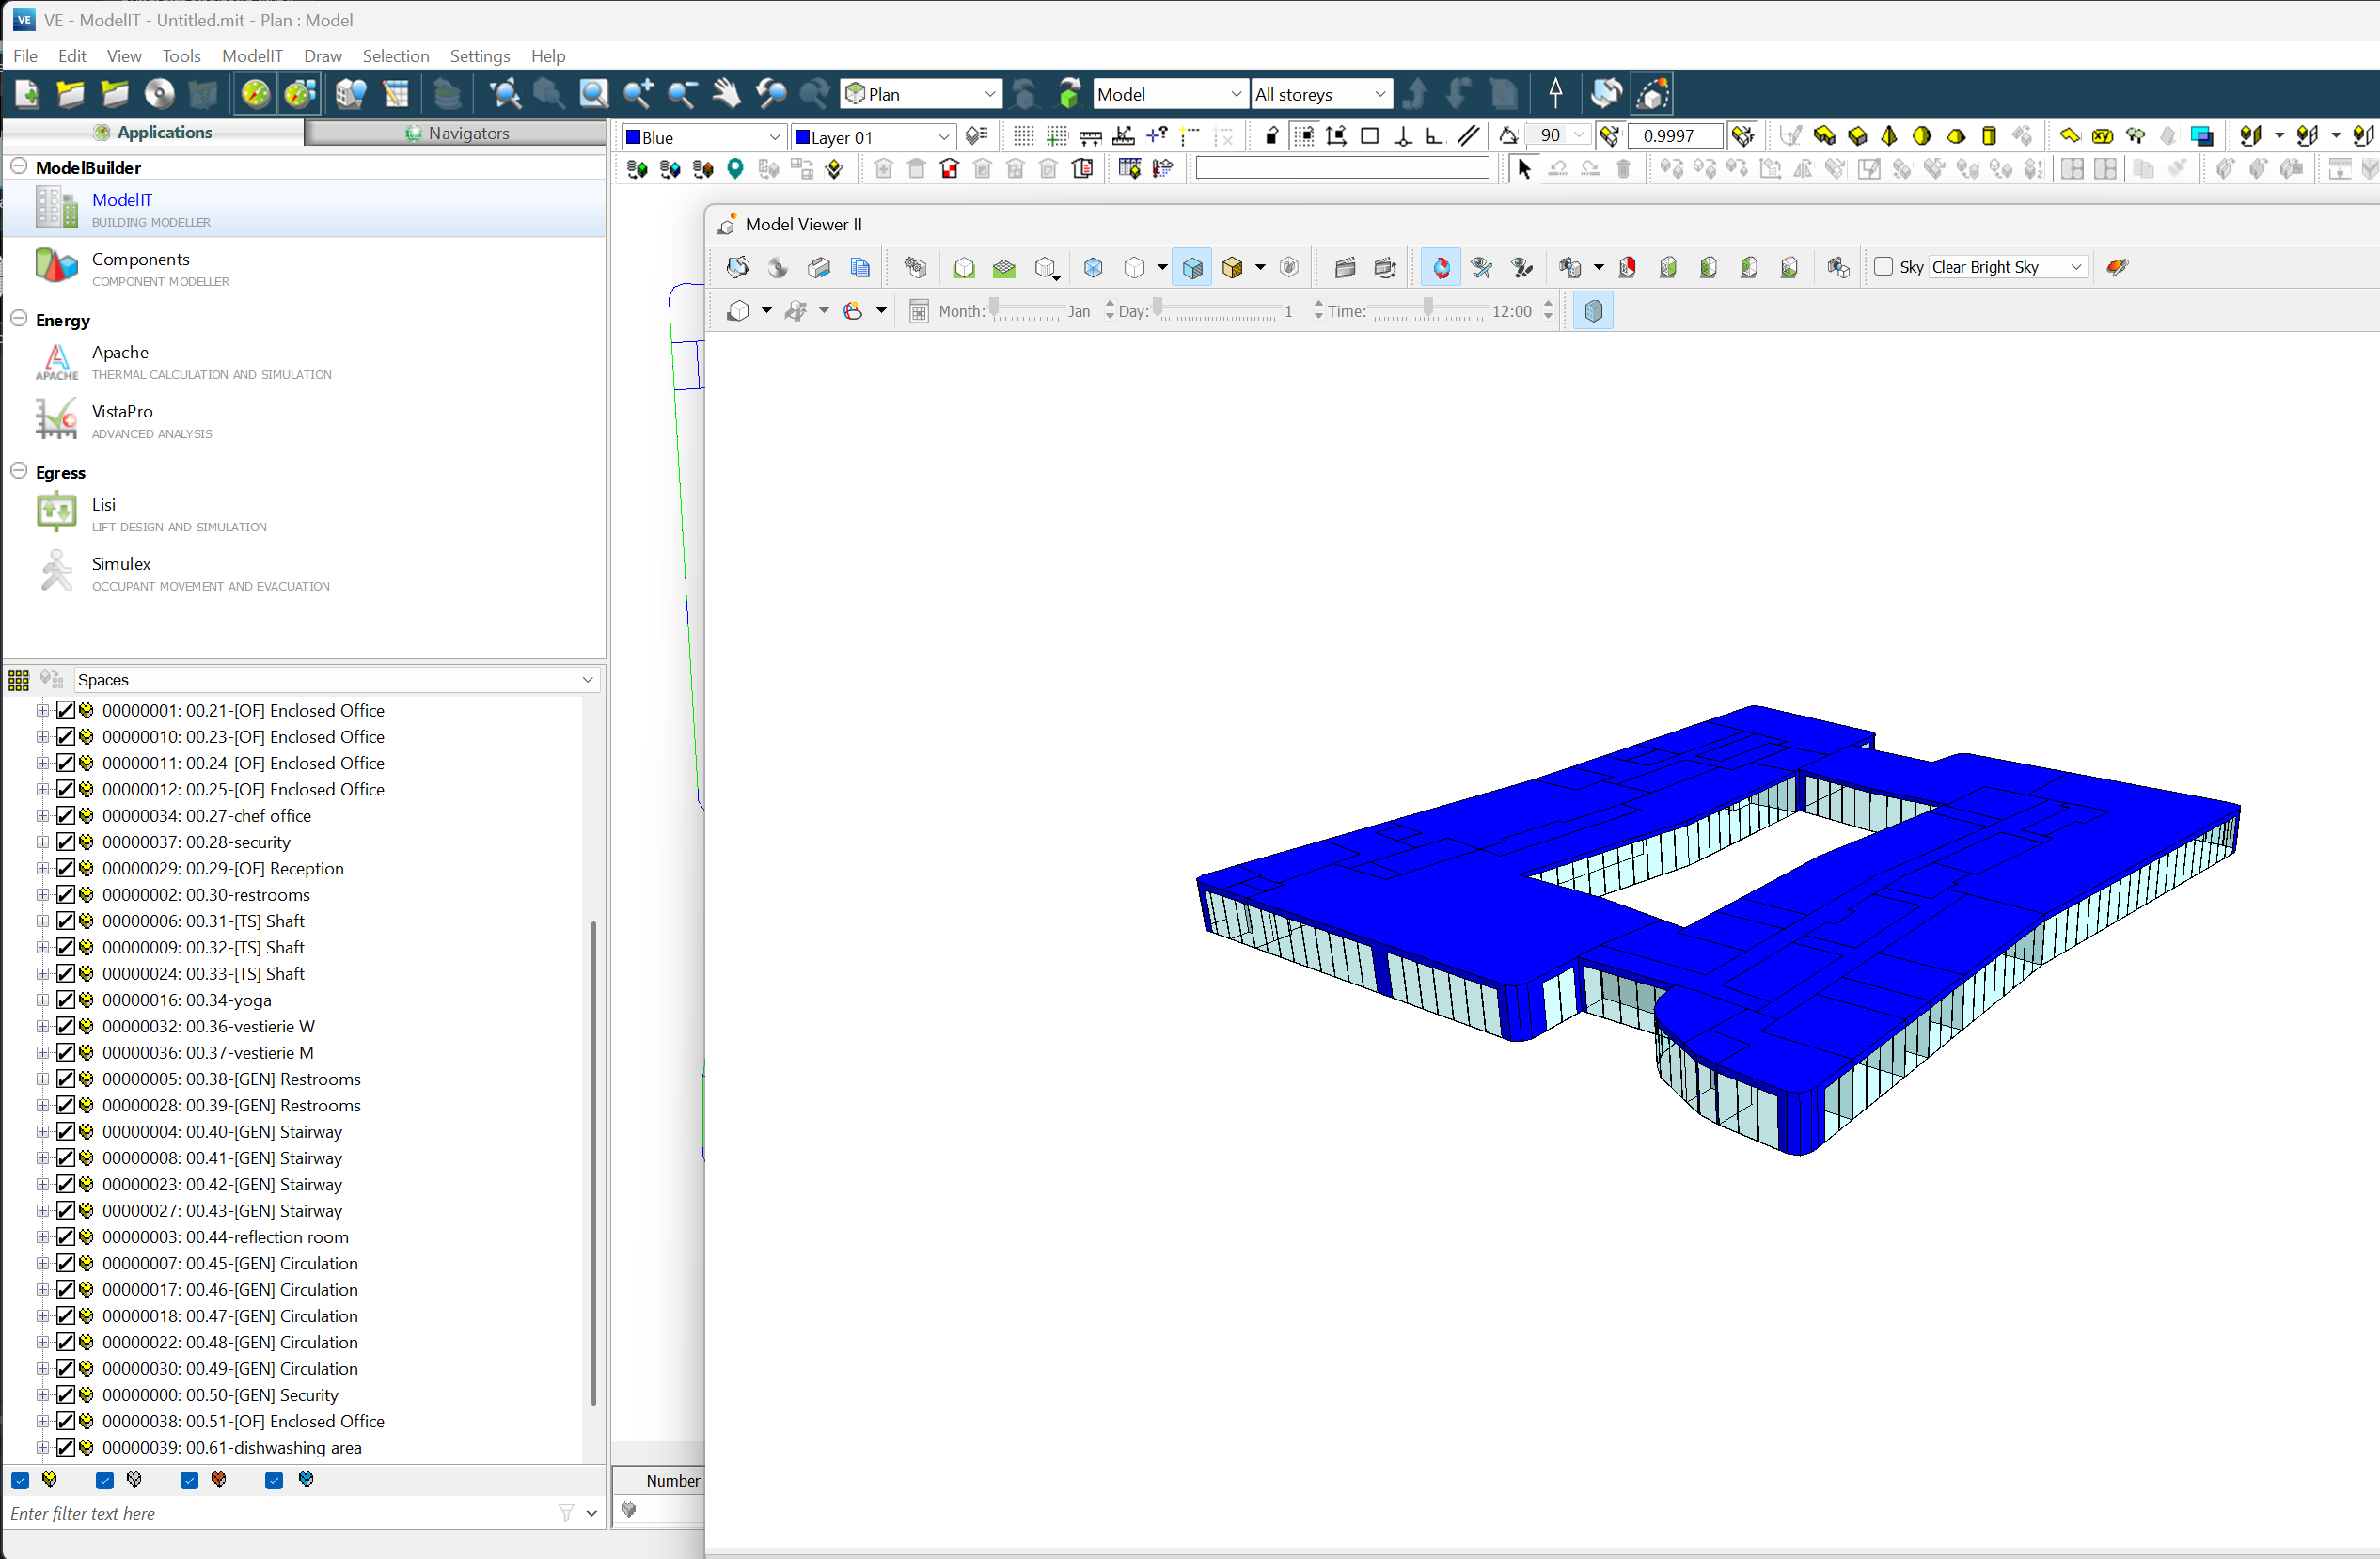Open the Clear Bright Sky dropdown
2380x1559 pixels.
[2007, 267]
